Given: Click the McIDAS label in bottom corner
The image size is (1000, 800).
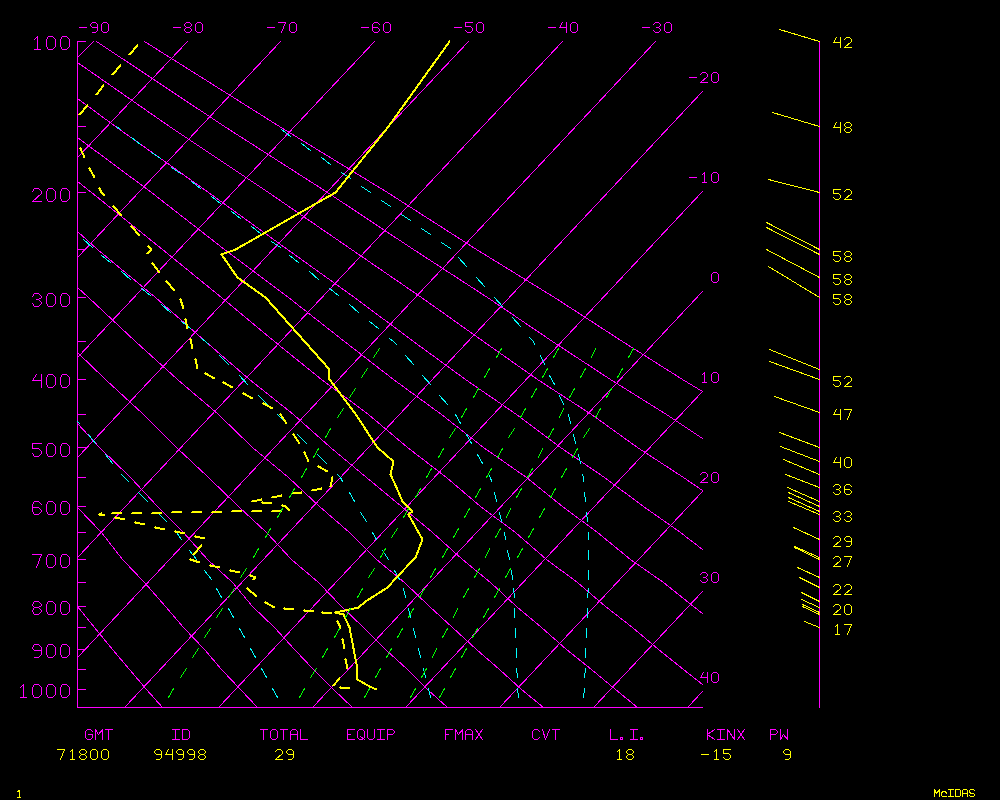Looking at the screenshot, I should (953, 792).
